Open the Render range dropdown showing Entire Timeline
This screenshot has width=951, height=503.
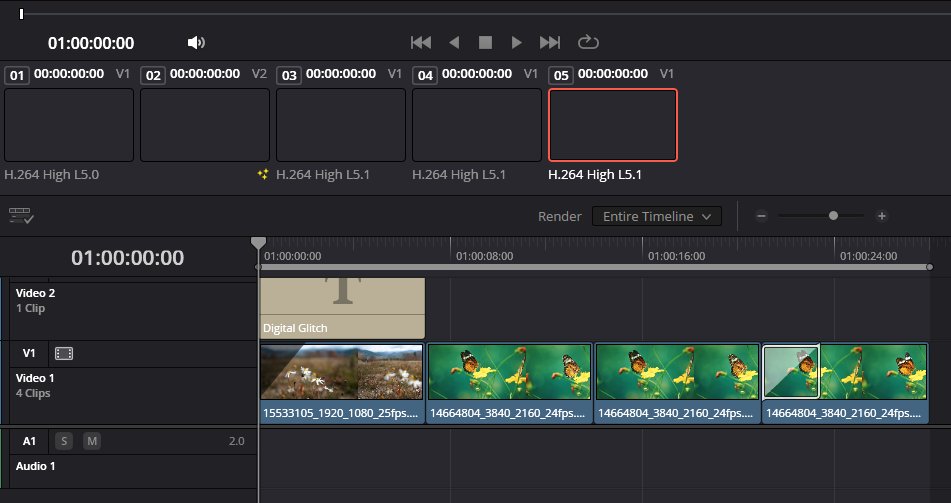pyautogui.click(x=656, y=216)
